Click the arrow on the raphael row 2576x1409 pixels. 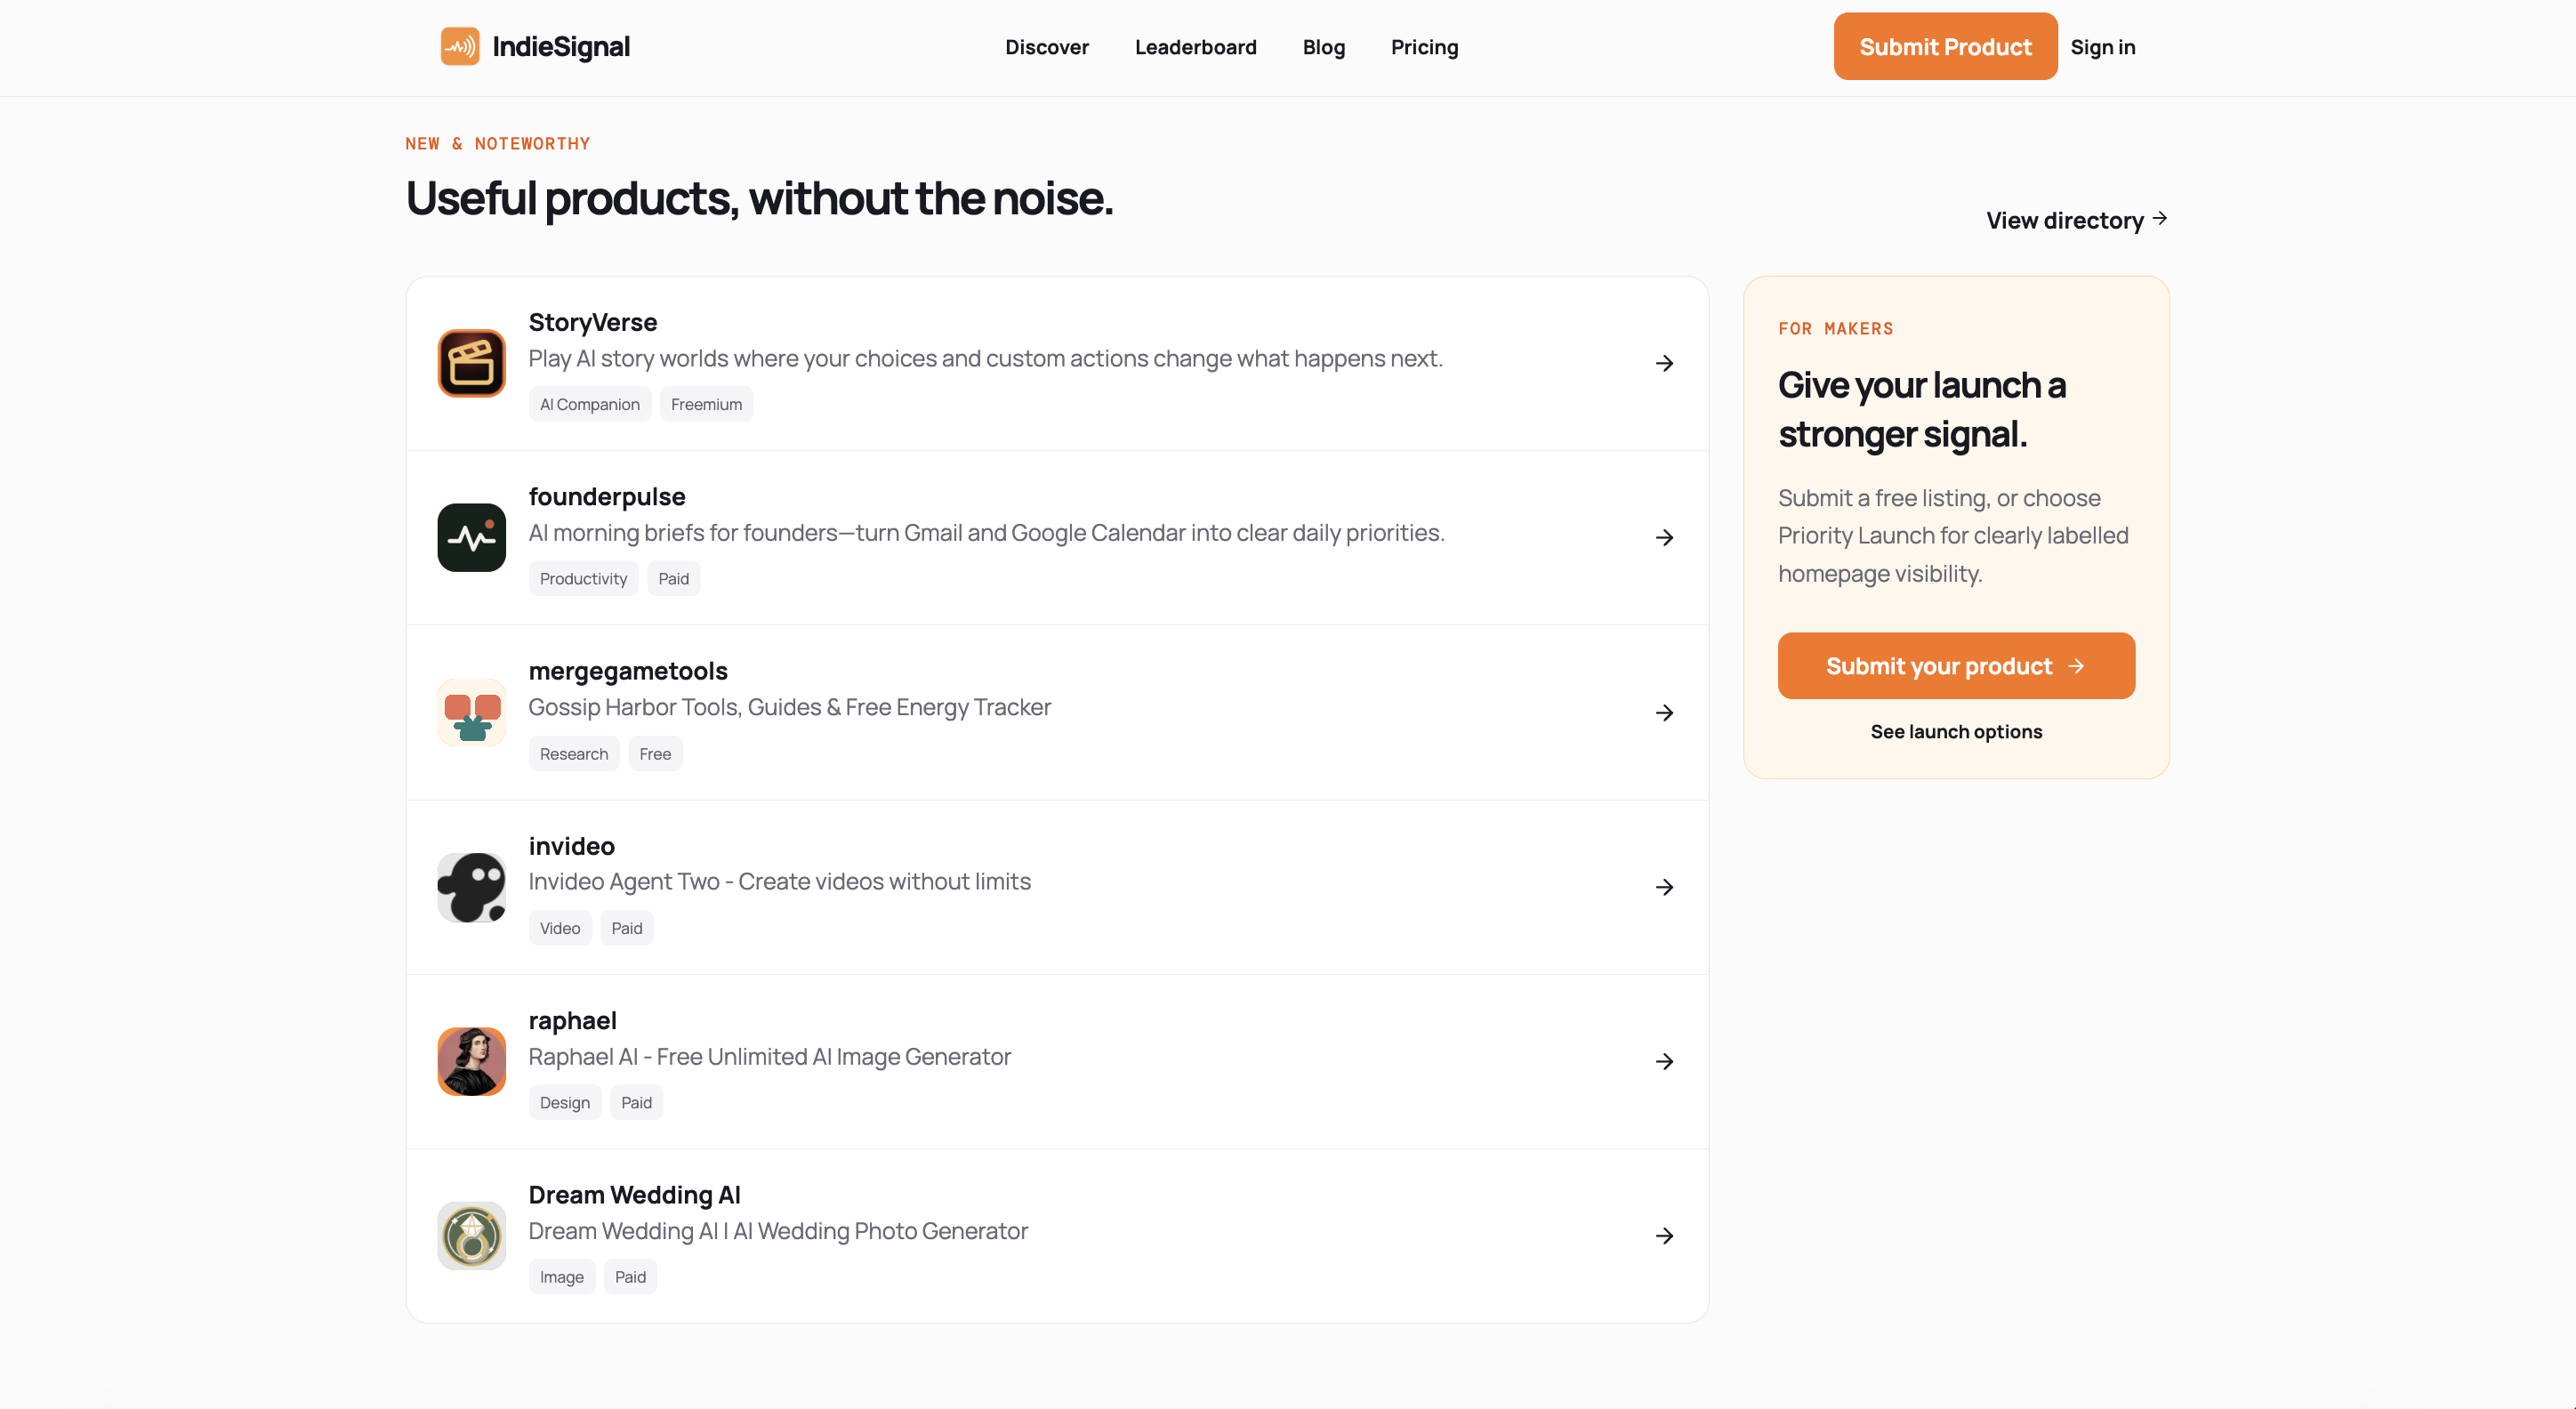pos(1664,1061)
